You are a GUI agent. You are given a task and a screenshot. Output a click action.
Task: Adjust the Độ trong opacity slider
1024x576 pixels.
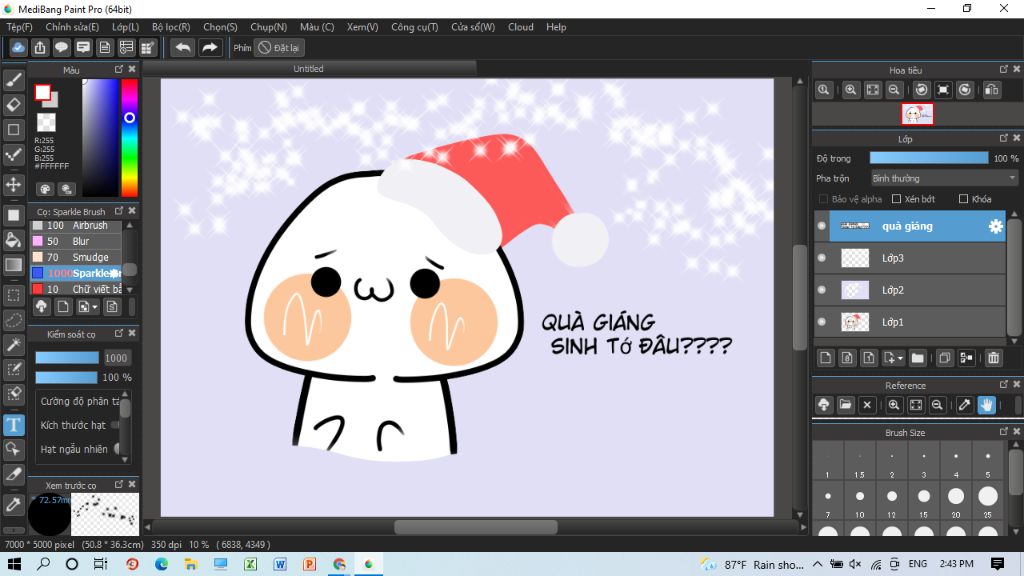point(929,158)
